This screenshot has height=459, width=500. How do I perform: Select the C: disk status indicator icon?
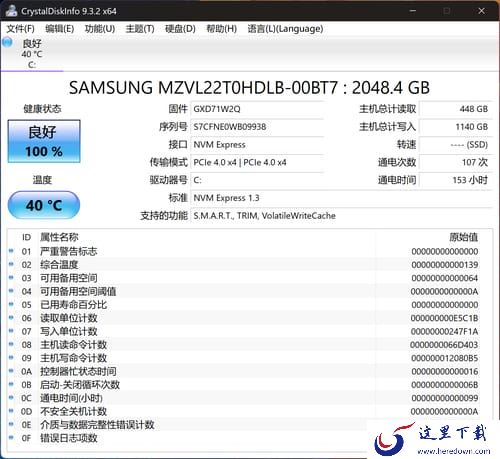(7, 42)
